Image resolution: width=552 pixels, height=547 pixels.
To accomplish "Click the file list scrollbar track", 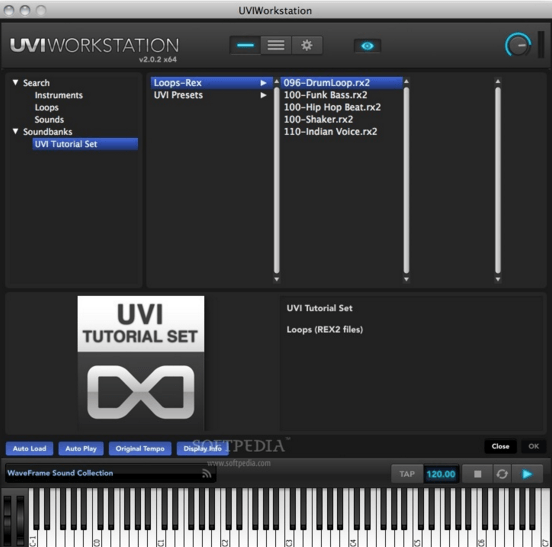I will point(406,180).
